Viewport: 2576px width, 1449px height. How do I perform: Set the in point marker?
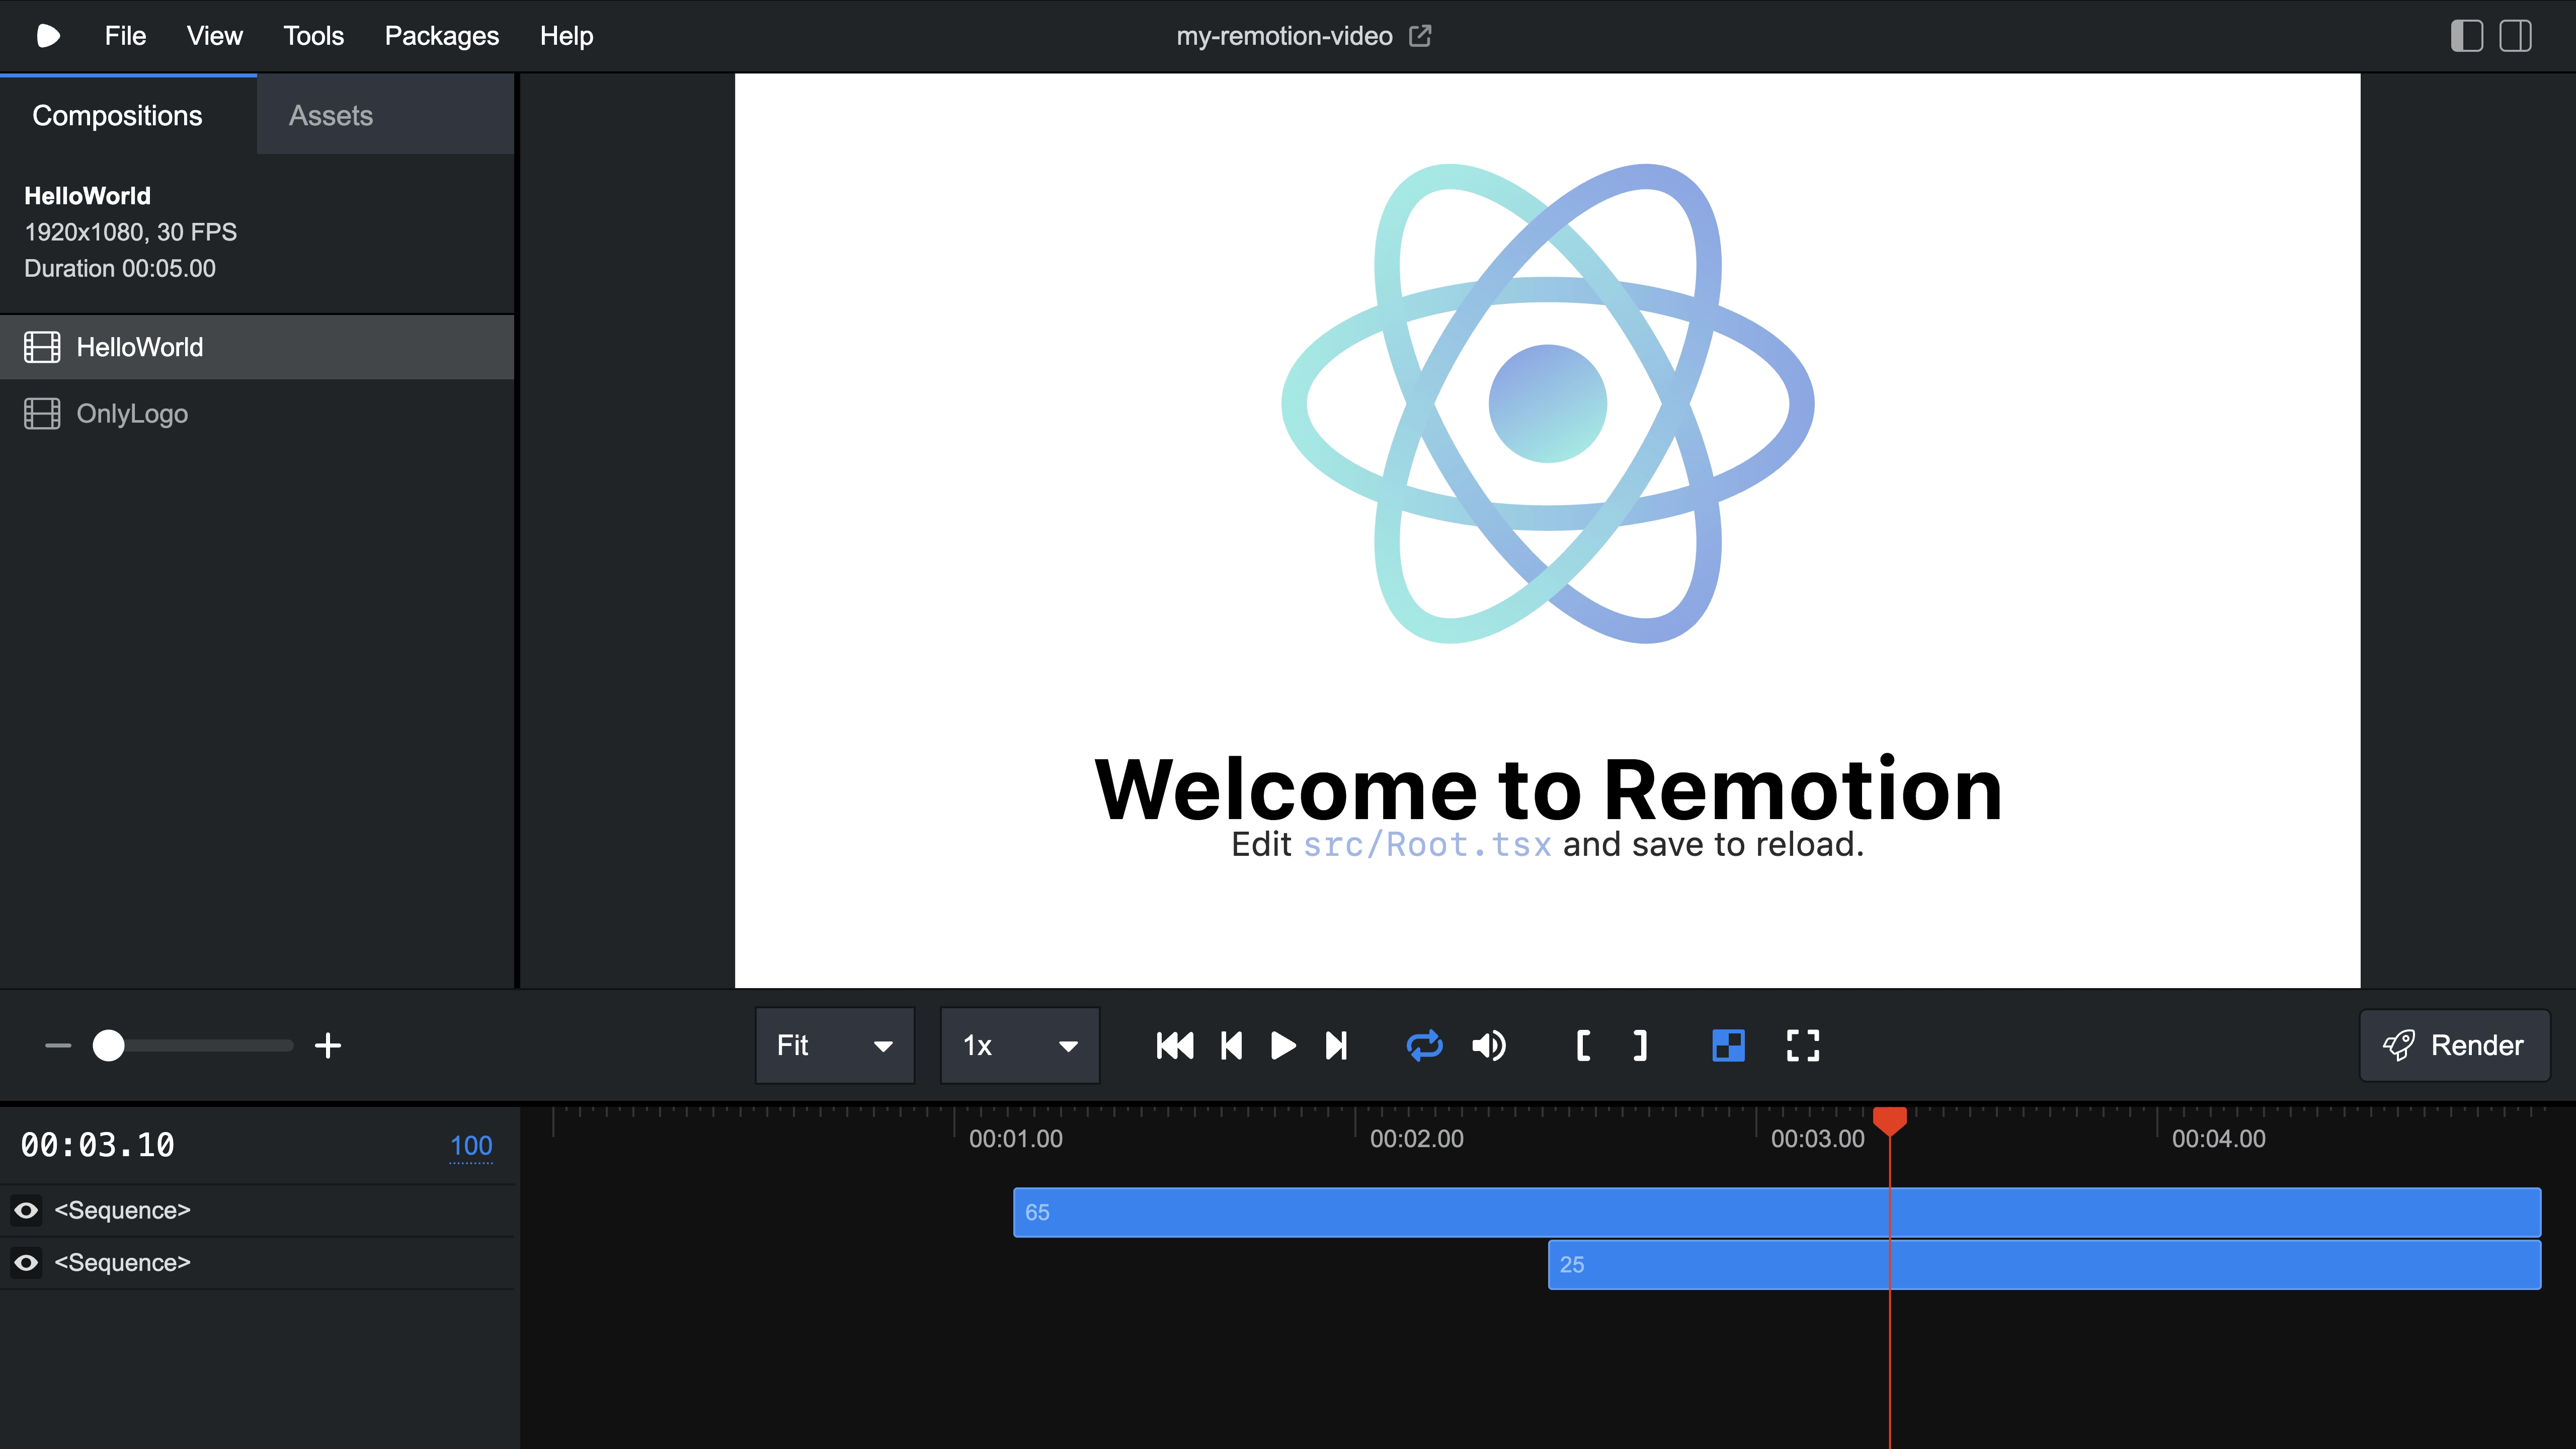pyautogui.click(x=1583, y=1046)
